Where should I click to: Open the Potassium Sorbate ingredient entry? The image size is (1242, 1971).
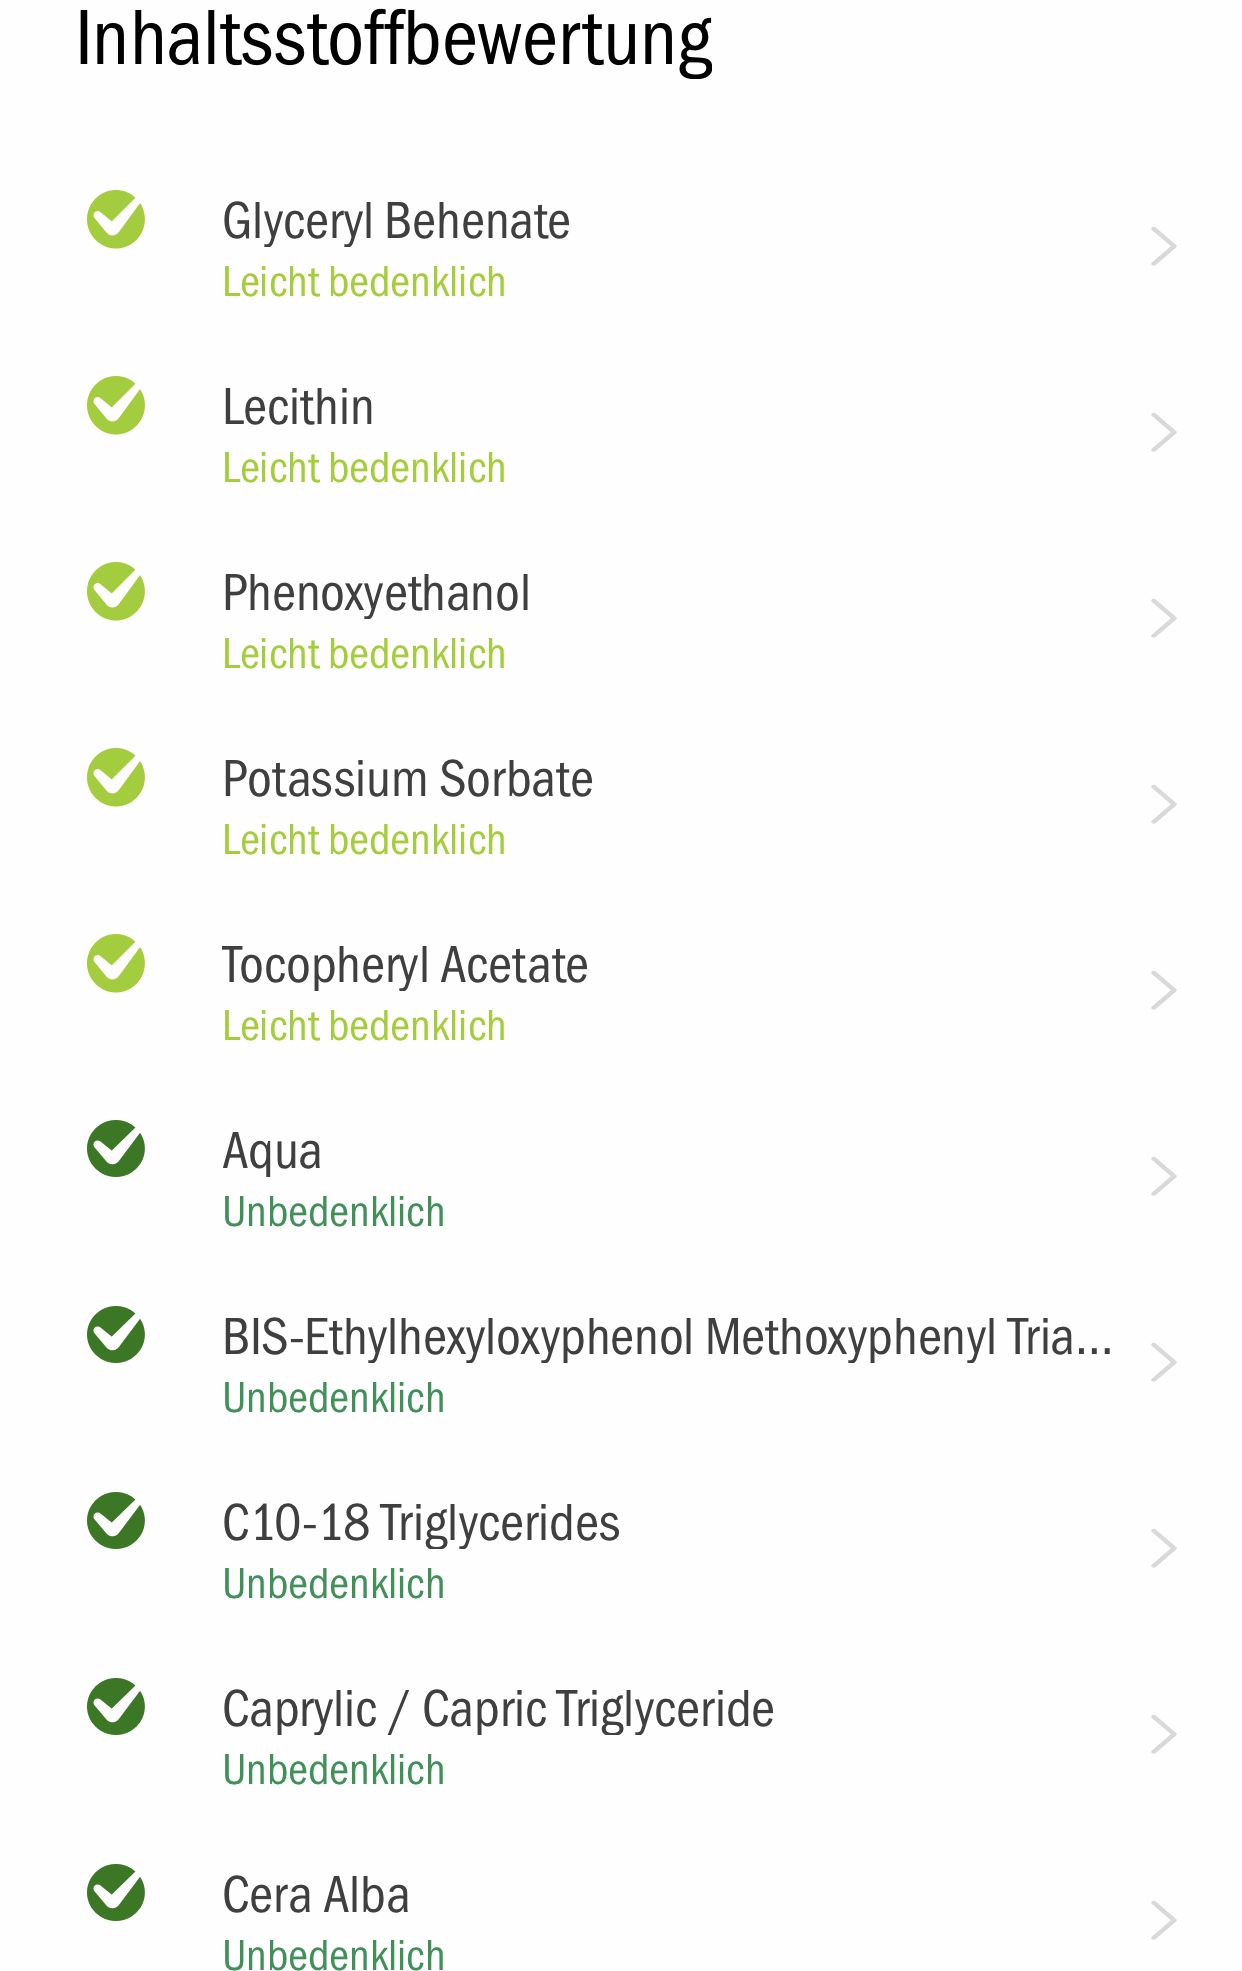pos(621,806)
